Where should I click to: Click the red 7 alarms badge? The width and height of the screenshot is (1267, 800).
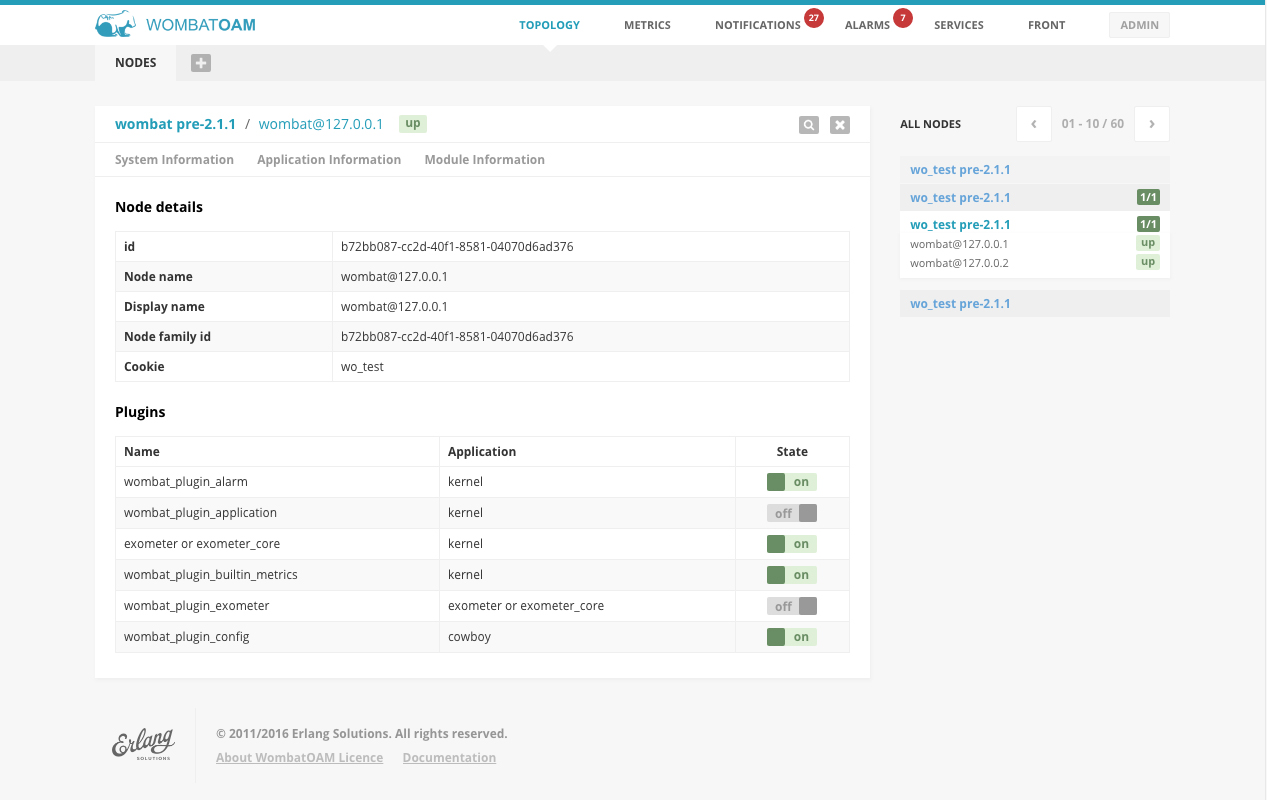coord(903,18)
